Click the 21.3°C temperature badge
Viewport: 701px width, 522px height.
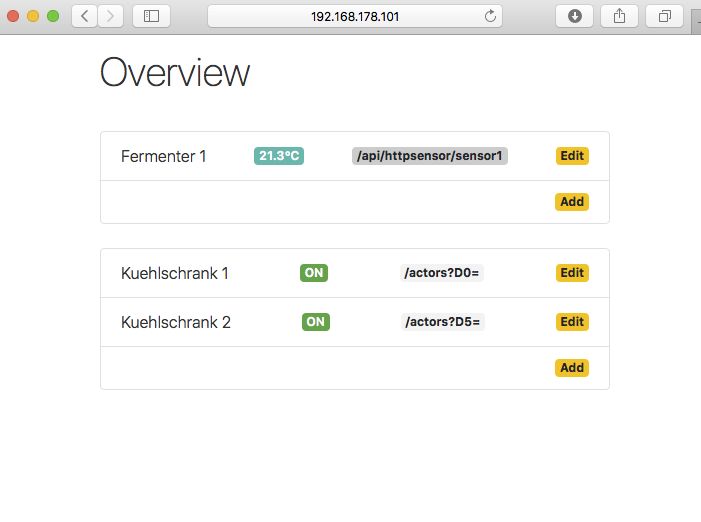[279, 156]
